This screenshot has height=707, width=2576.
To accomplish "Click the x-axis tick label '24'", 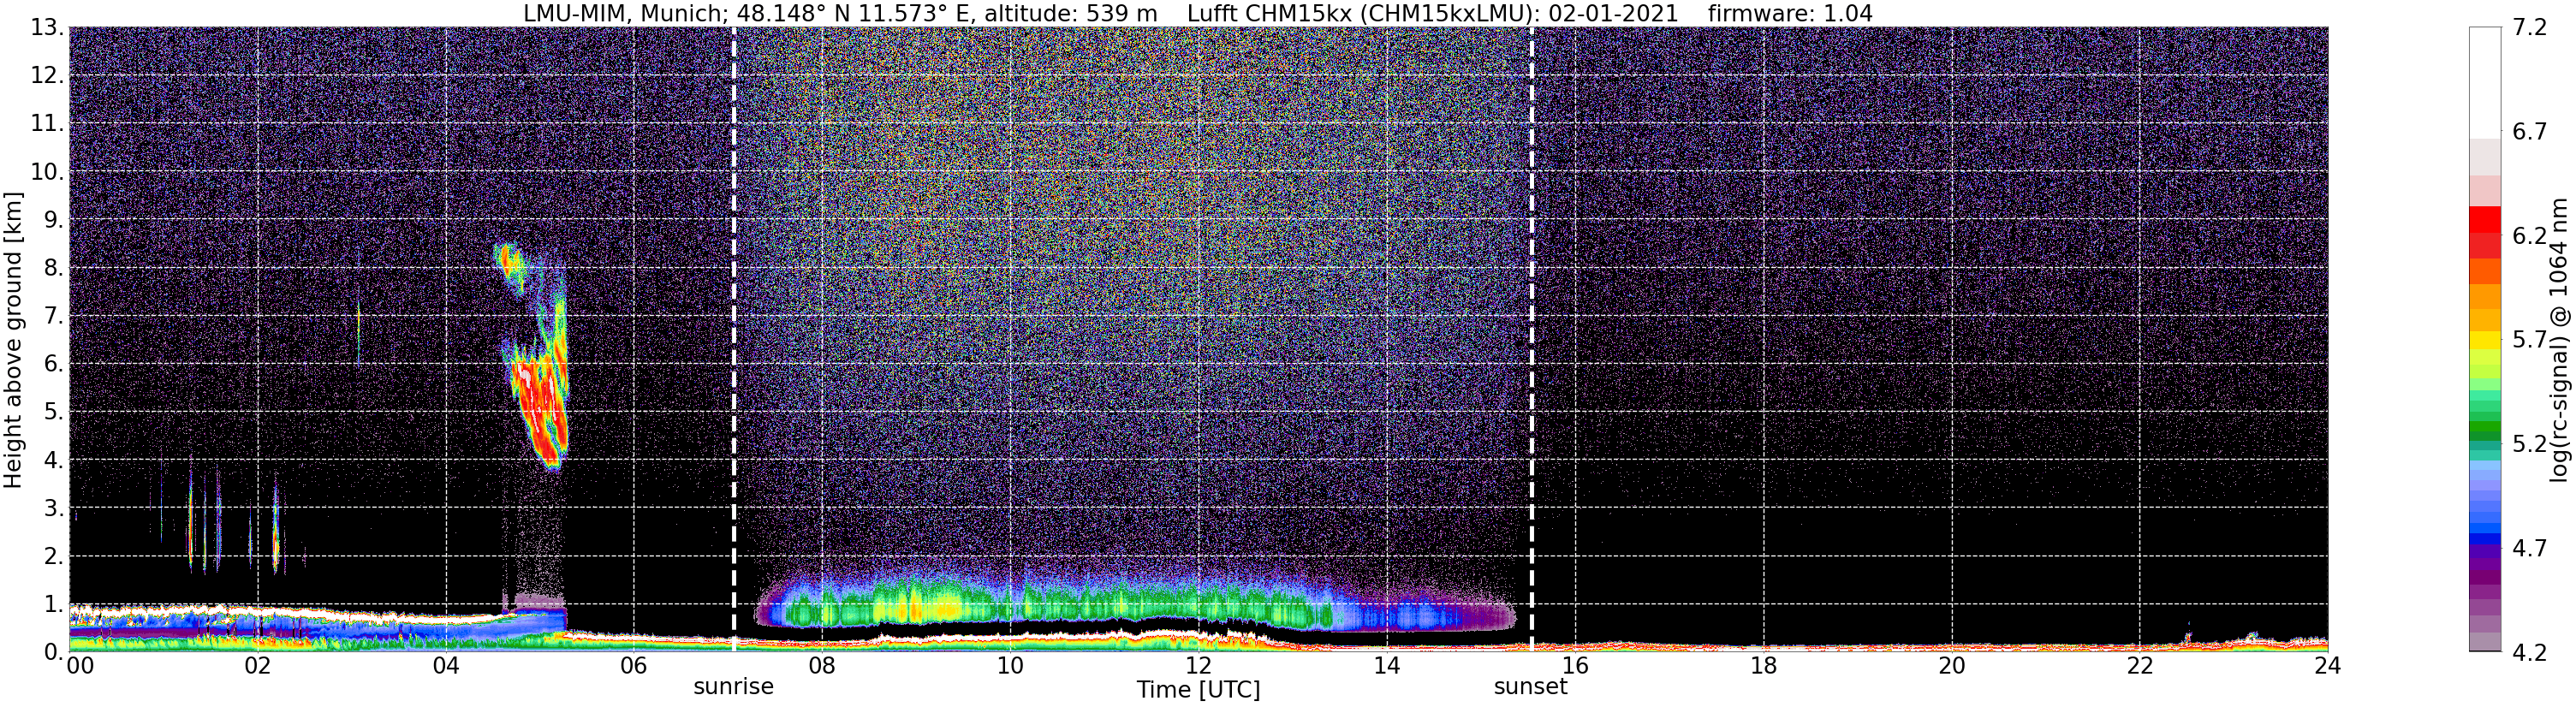I will 2327,666.
